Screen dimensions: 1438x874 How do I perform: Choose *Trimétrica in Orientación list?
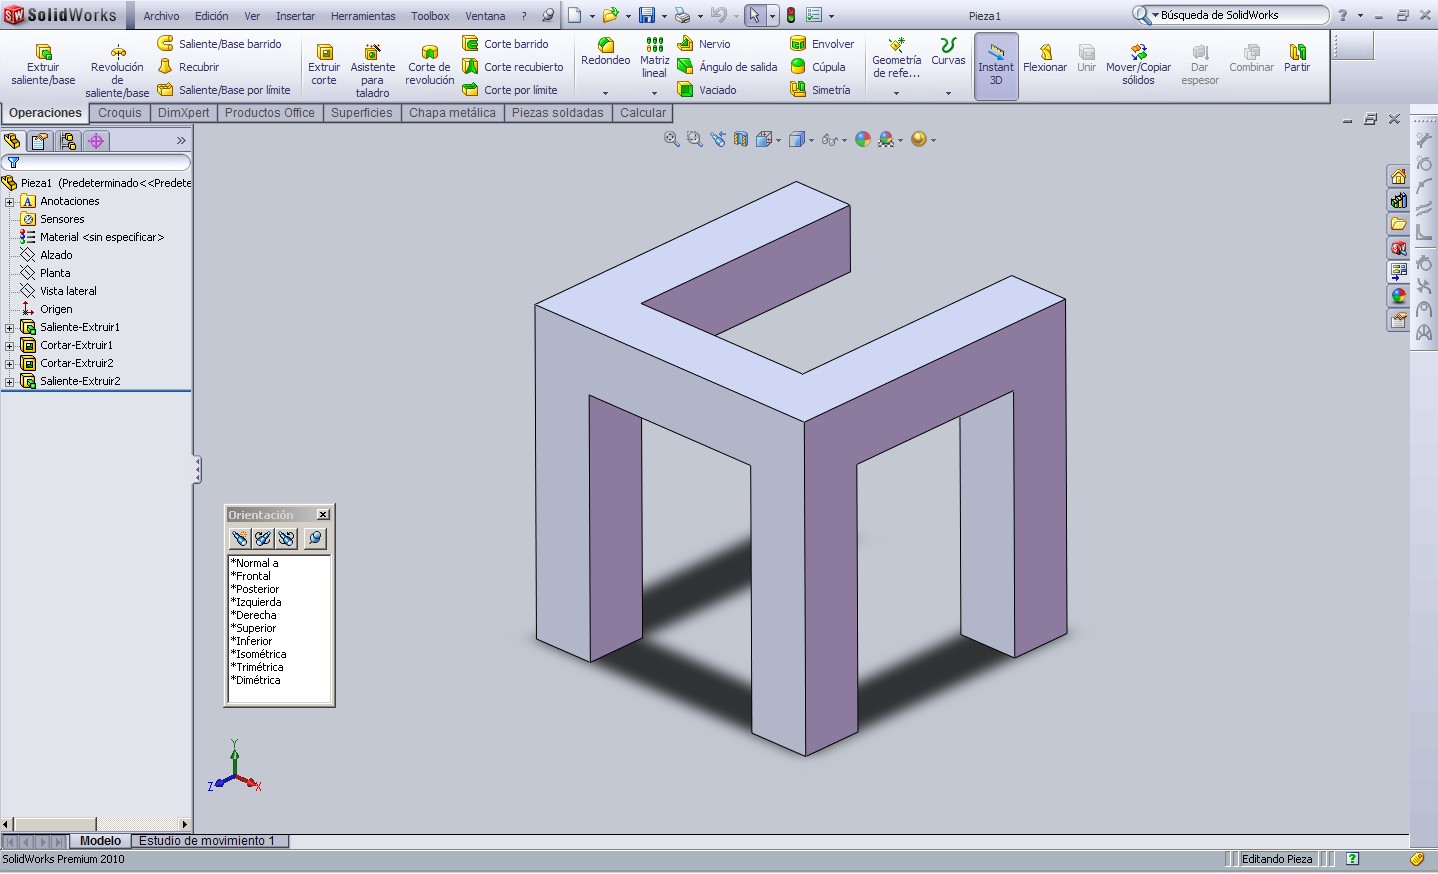point(257,667)
